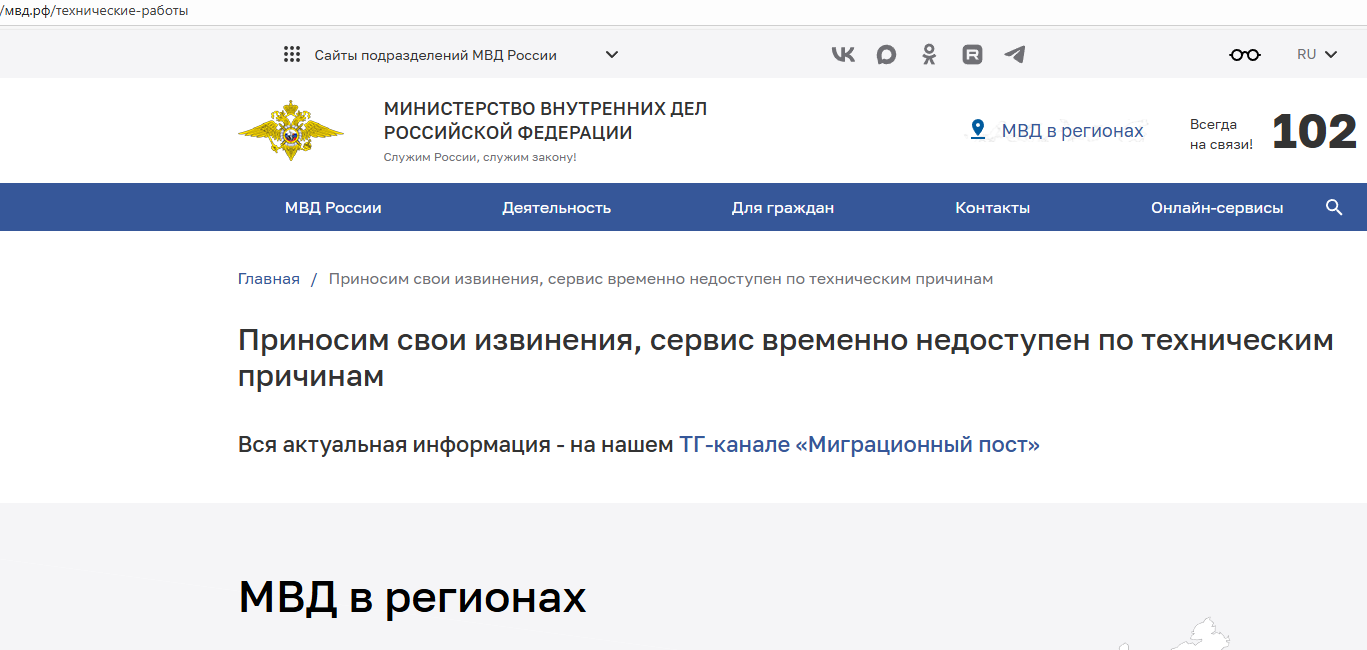1367x650 pixels.
Task: Follow the 'ТГ-канале «Миграционный пост»' link
Action: coord(859,445)
